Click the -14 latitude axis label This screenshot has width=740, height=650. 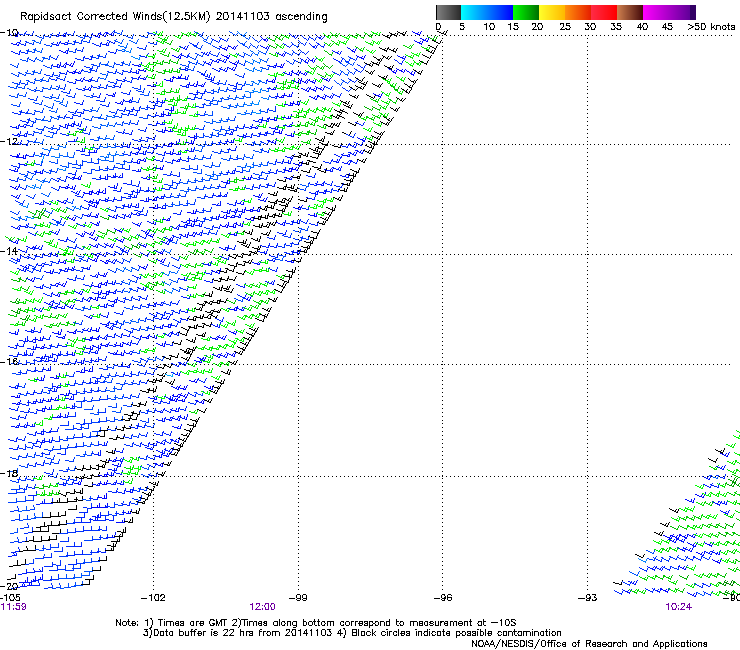9,251
